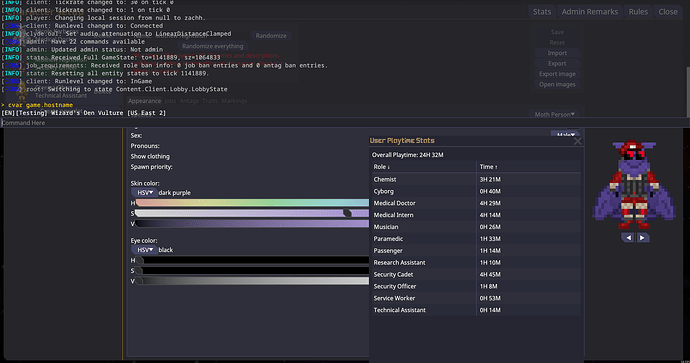The height and width of the screenshot is (363, 690).
Task: Select the Service Worker row
Action: (476, 298)
